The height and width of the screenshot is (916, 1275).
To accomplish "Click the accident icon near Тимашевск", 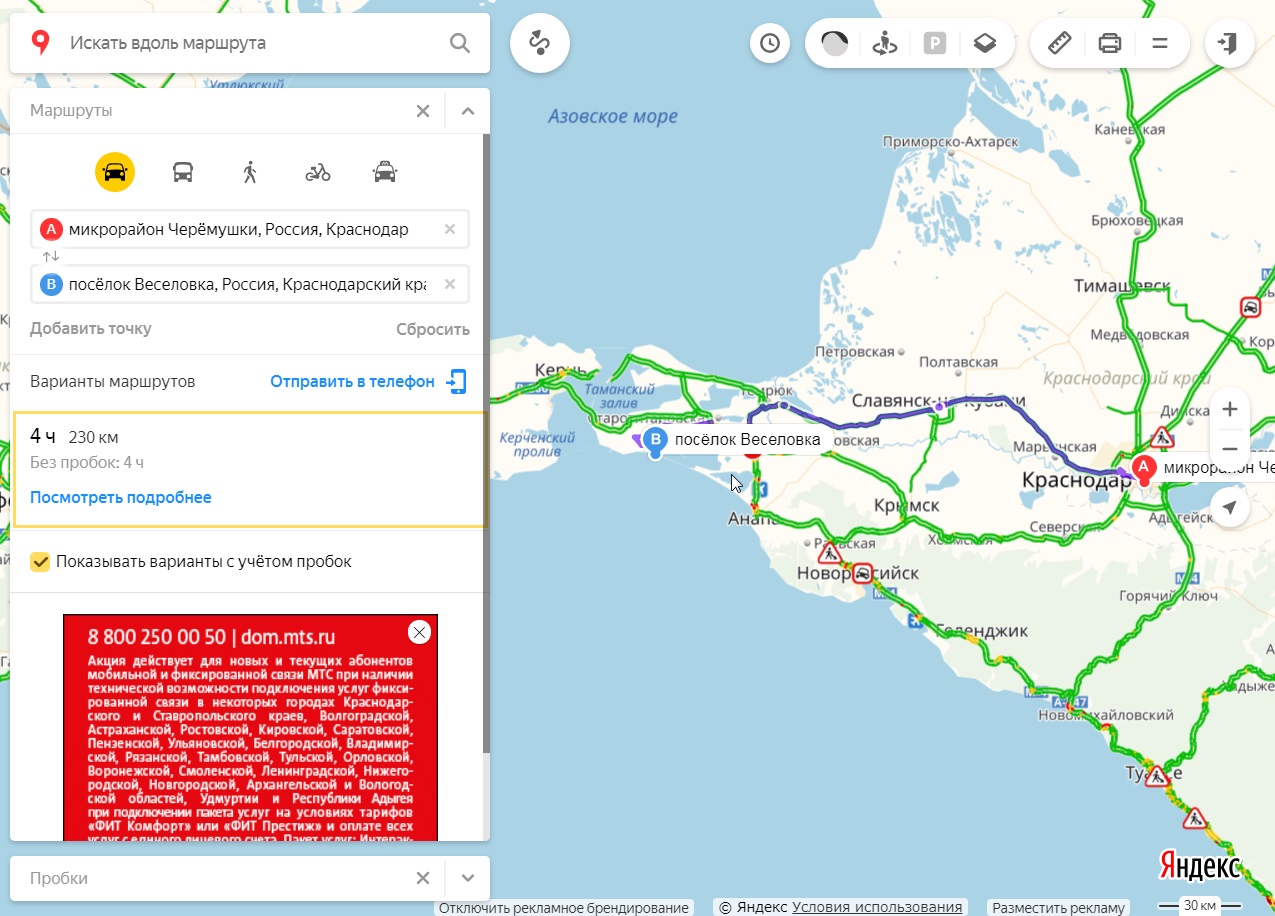I will [x=1249, y=306].
